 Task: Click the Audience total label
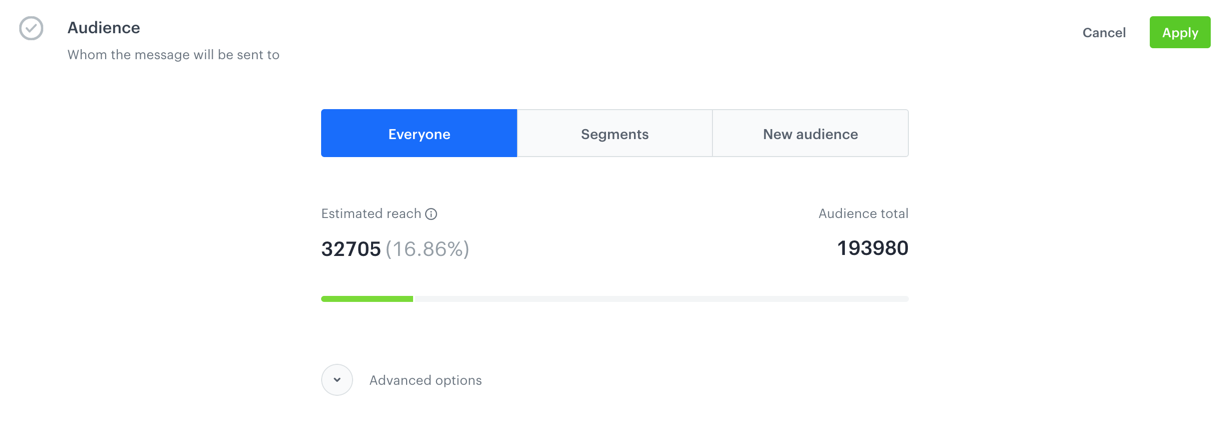(863, 214)
